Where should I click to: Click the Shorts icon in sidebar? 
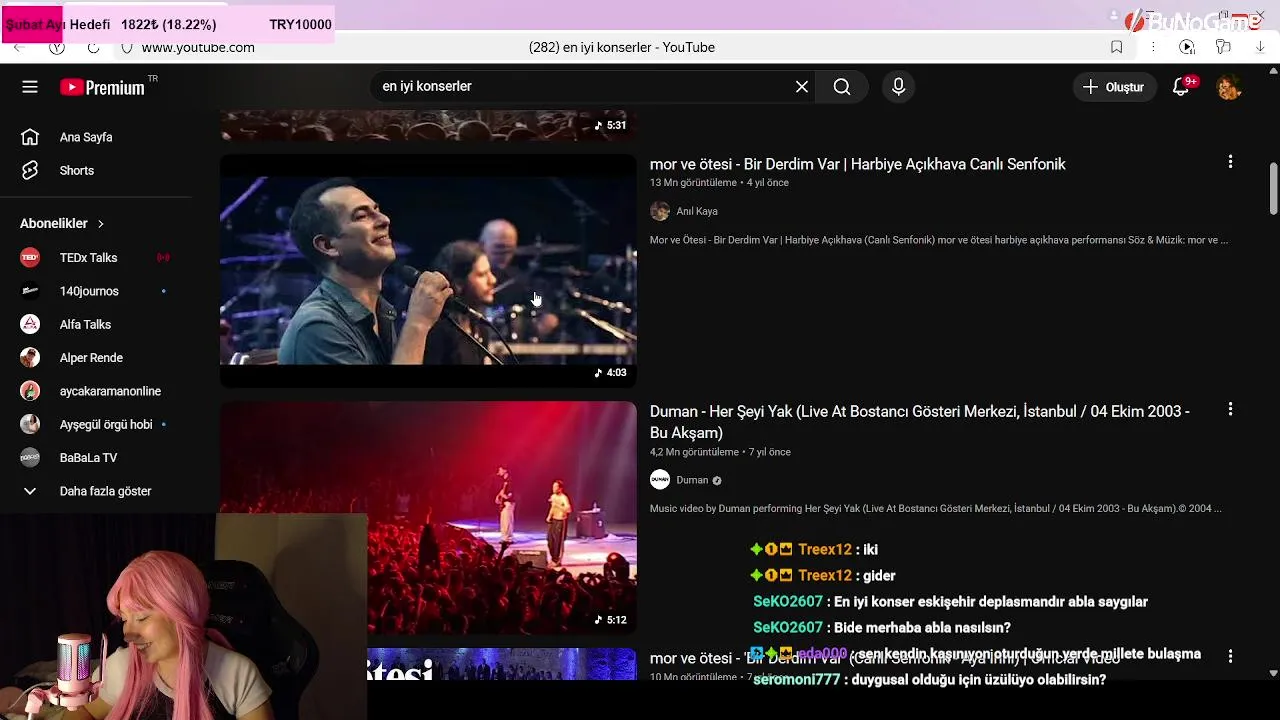[x=30, y=171]
